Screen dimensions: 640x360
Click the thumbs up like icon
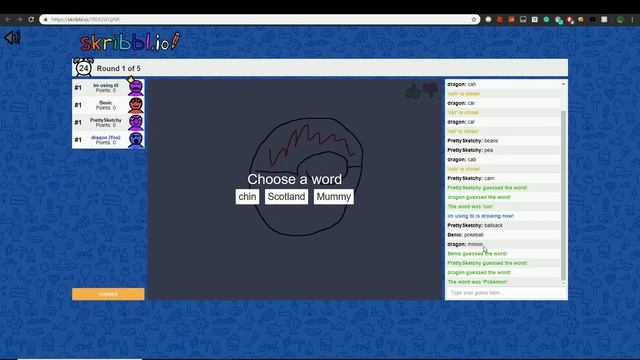413,91
